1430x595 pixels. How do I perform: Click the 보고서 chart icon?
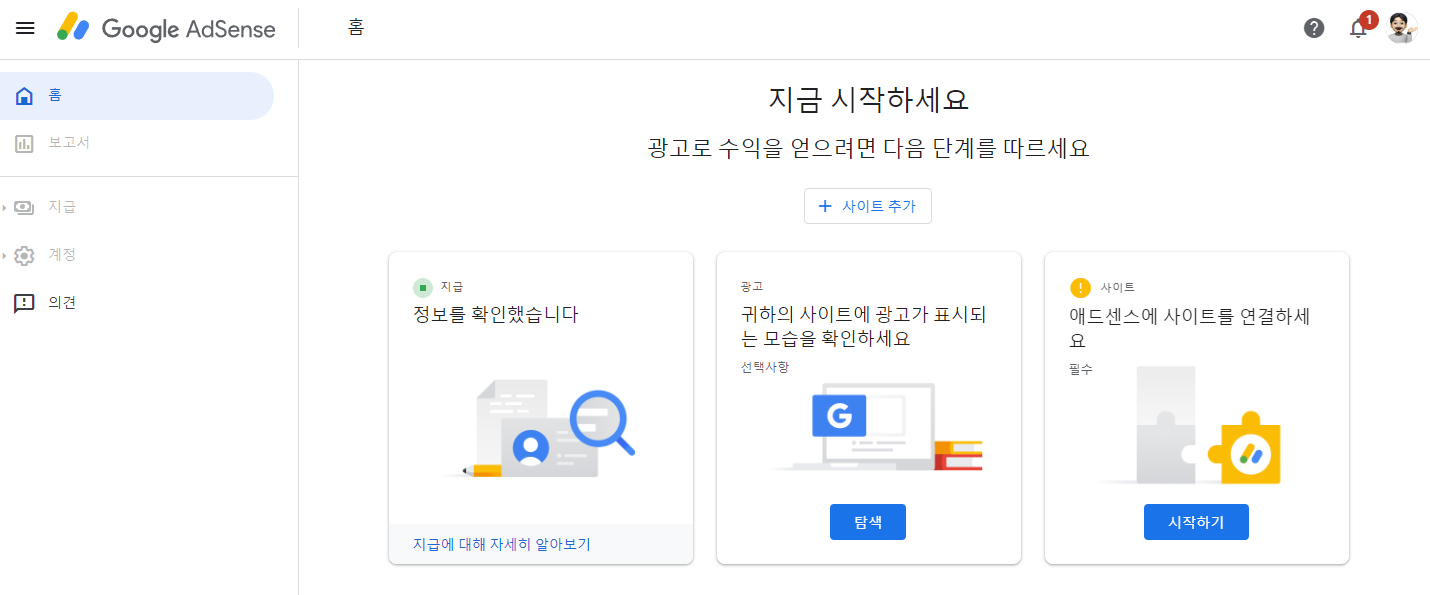click(24, 143)
